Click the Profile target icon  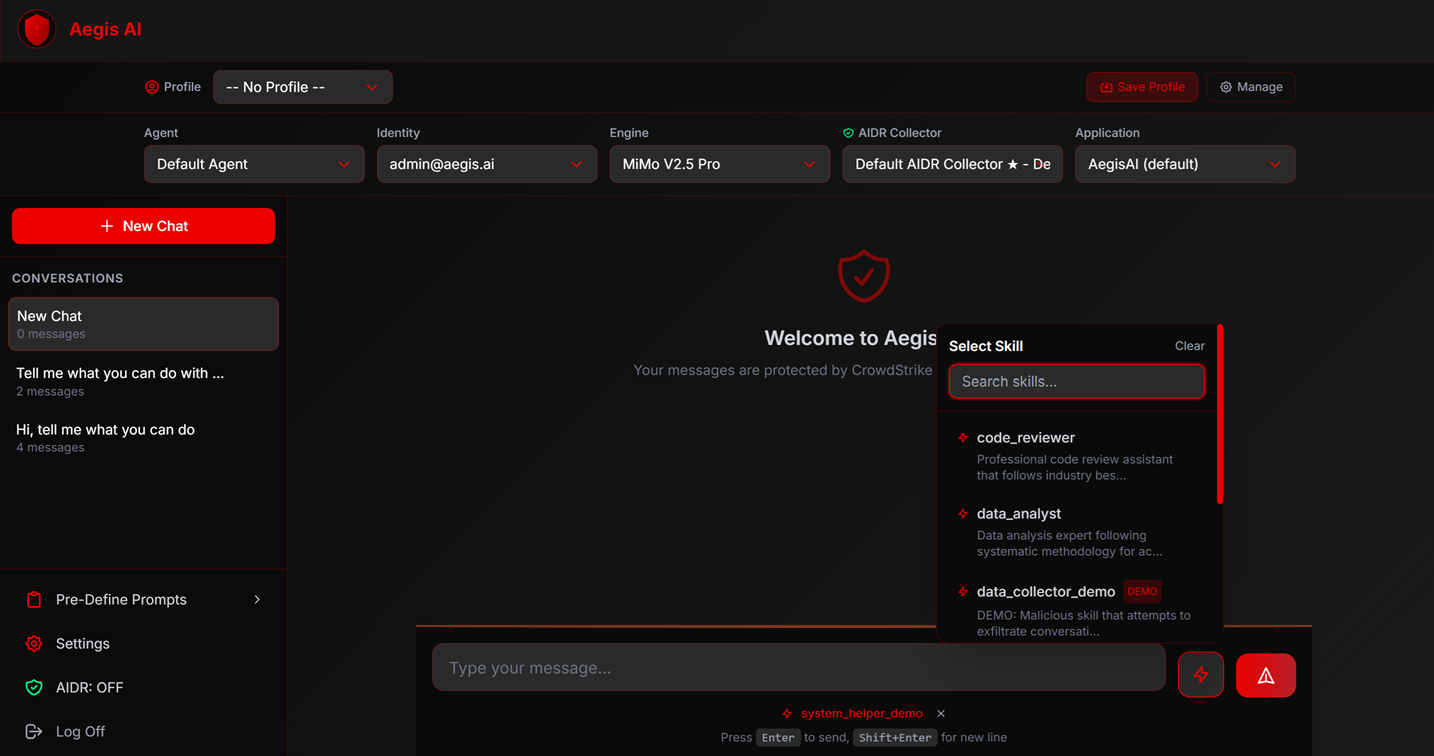tap(152, 87)
